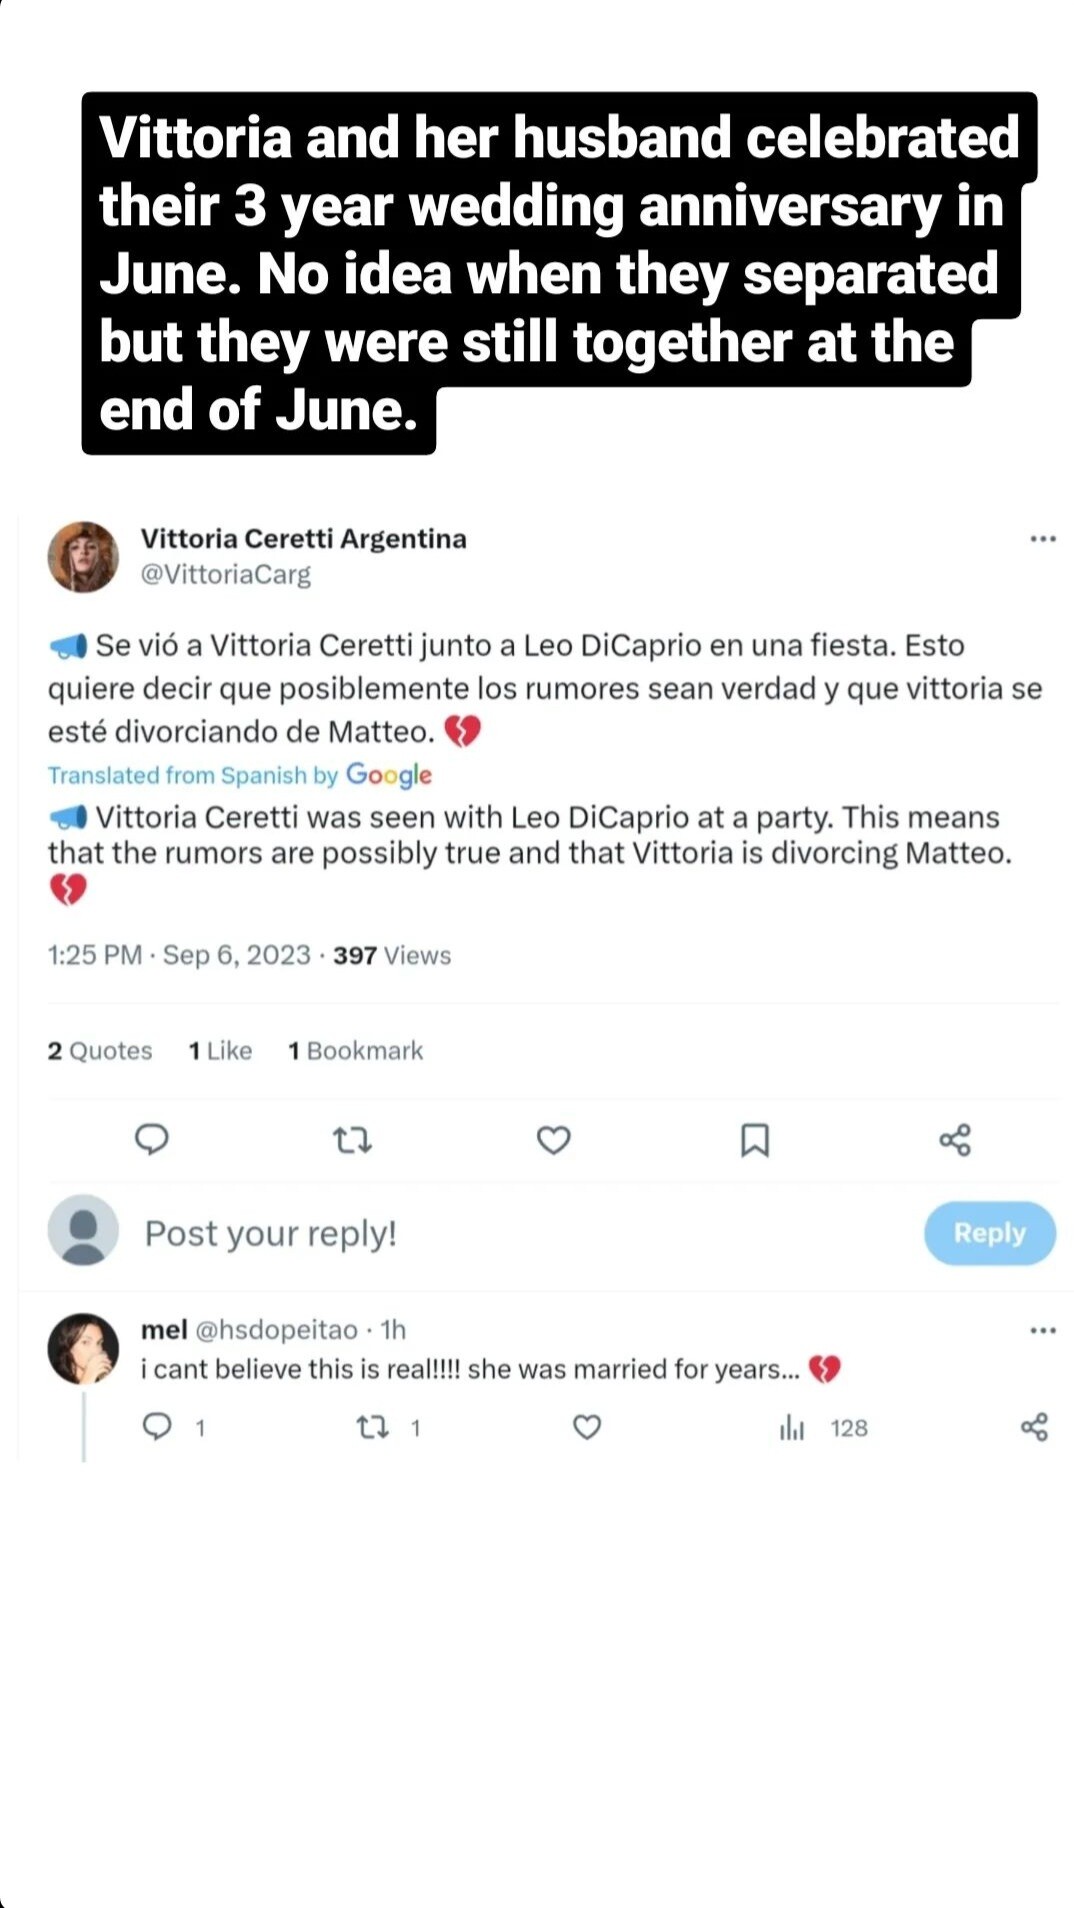Share mel's reply using the share icon

(x=1034, y=1426)
